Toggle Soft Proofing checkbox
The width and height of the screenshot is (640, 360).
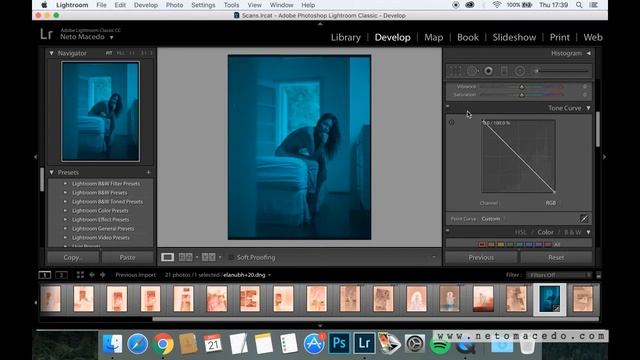(x=231, y=257)
